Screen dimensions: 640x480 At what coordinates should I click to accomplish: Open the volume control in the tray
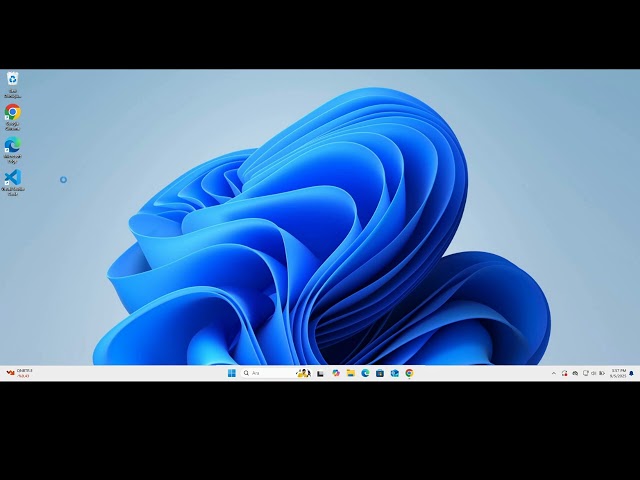click(594, 373)
